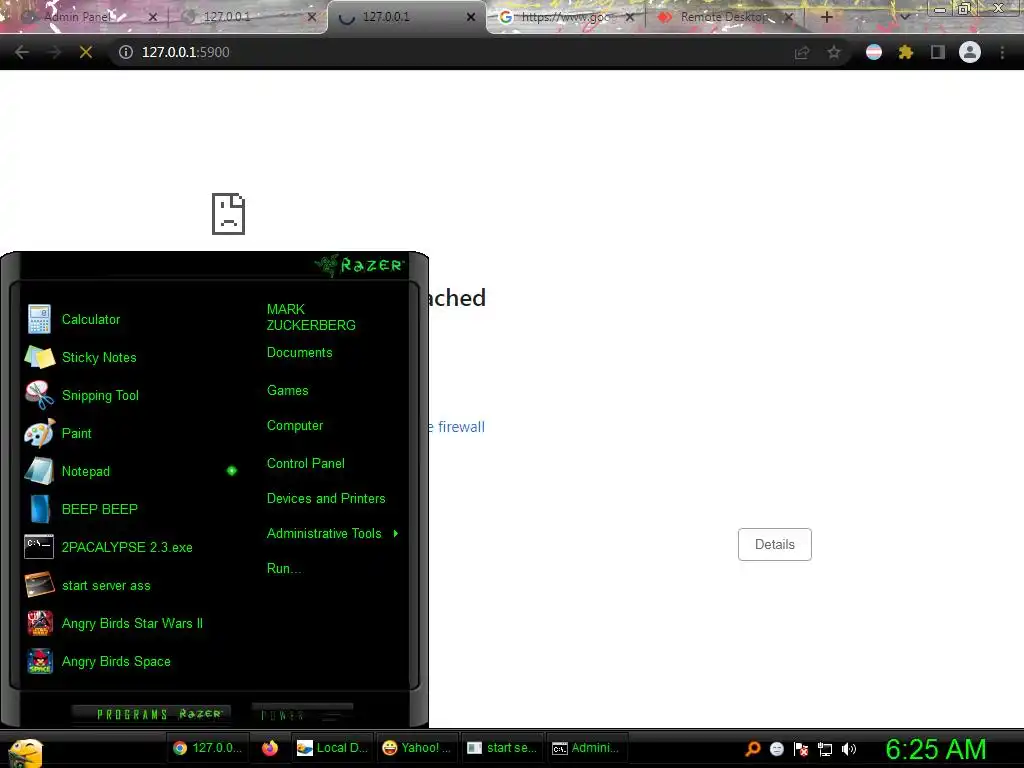Open Computer from the start menu

[x=295, y=426]
